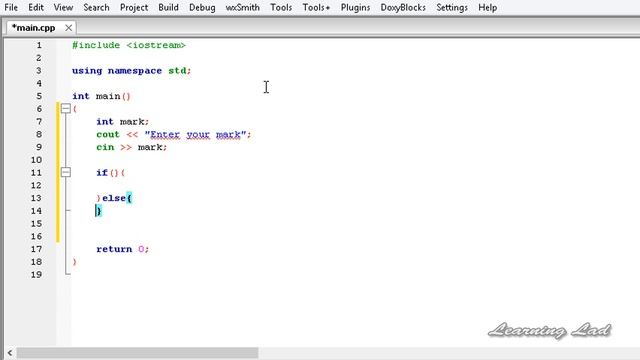The image size is (640, 360).
Task: Collapse the main function fold at line 6
Action: click(66, 108)
